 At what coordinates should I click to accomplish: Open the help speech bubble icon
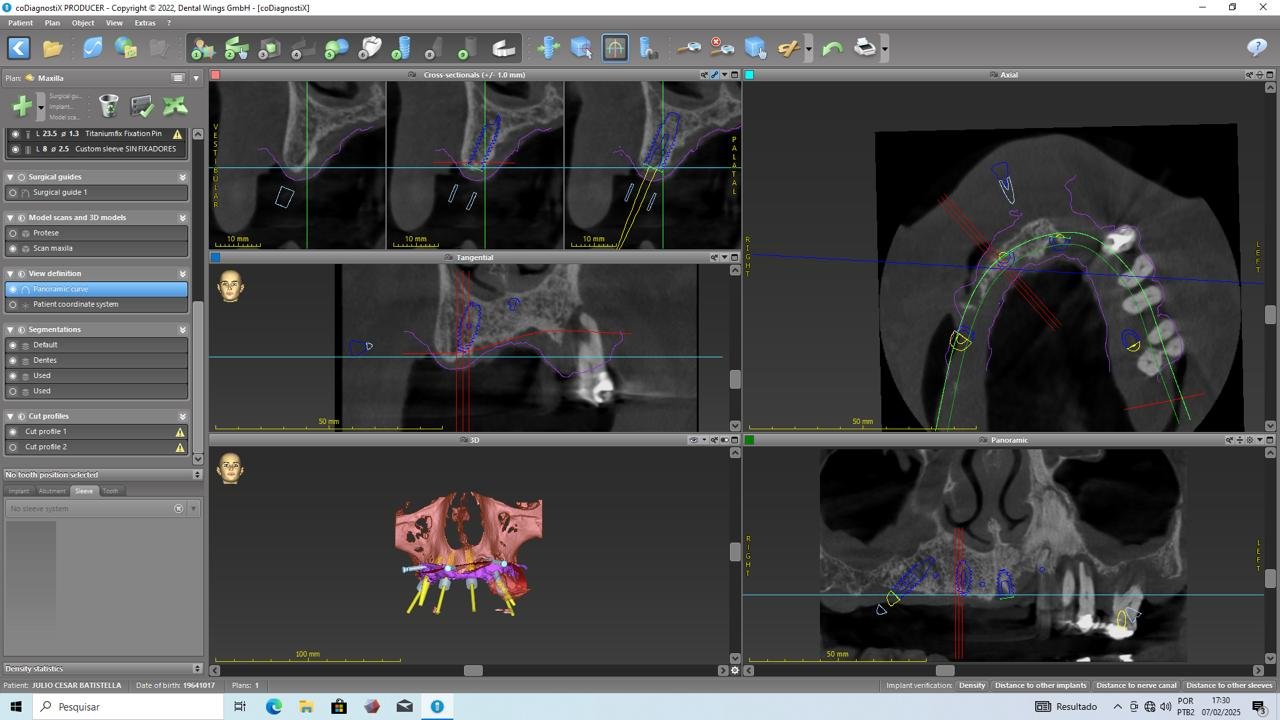point(1257,47)
